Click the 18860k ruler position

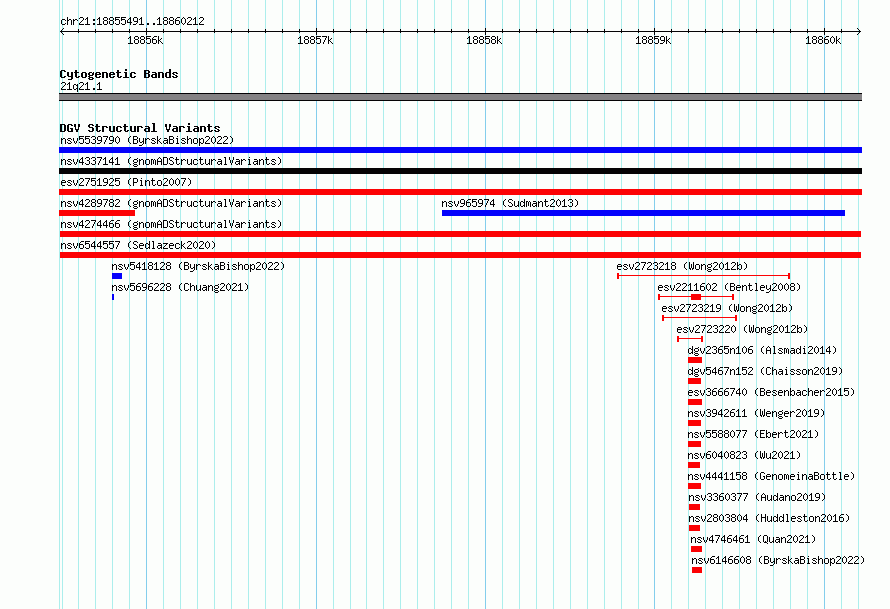coord(823,40)
